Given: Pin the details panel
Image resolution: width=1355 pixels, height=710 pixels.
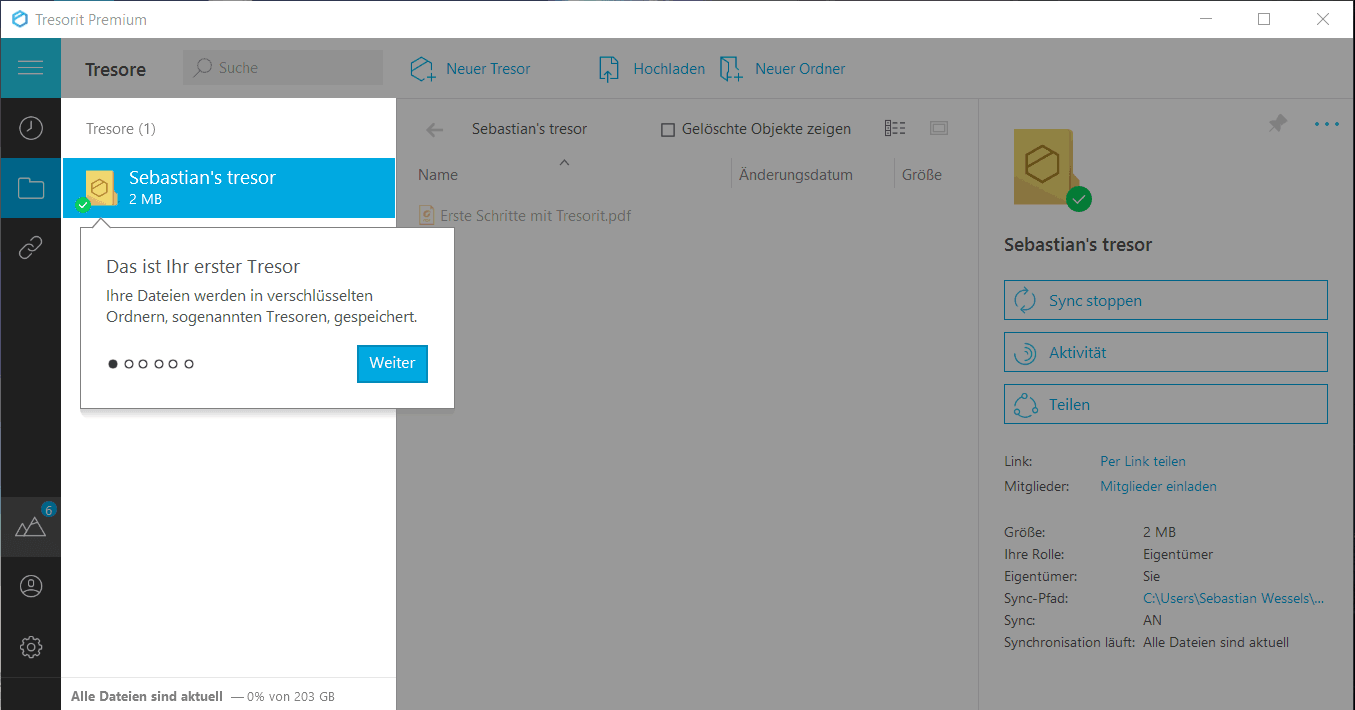Looking at the screenshot, I should coord(1277,124).
